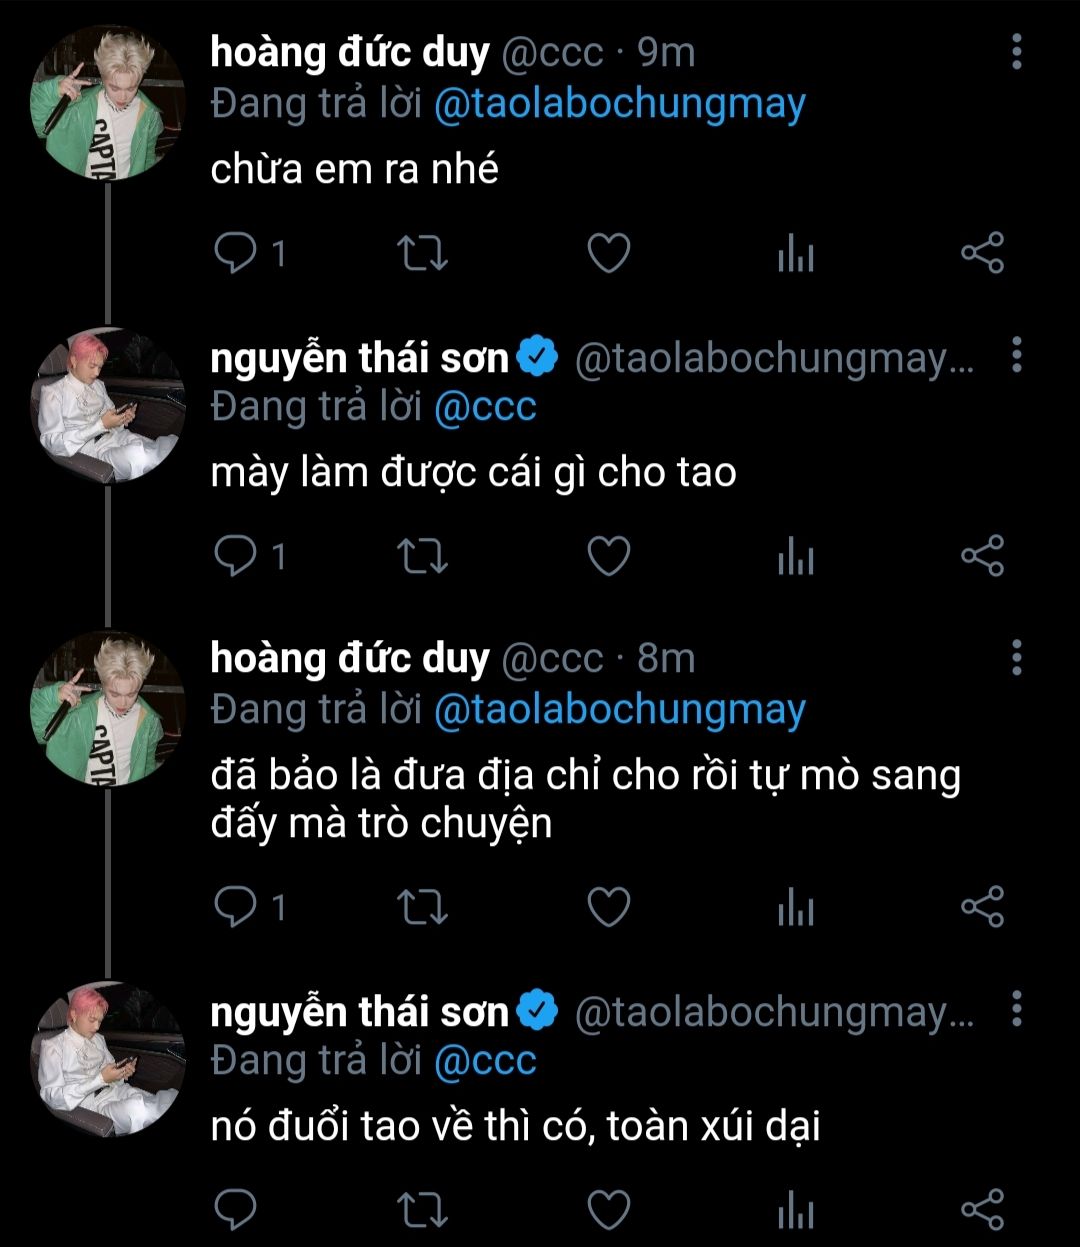The width and height of the screenshot is (1080, 1247).
Task: Like "mày làm được cái gì cho tao" tweet
Action: tap(608, 556)
